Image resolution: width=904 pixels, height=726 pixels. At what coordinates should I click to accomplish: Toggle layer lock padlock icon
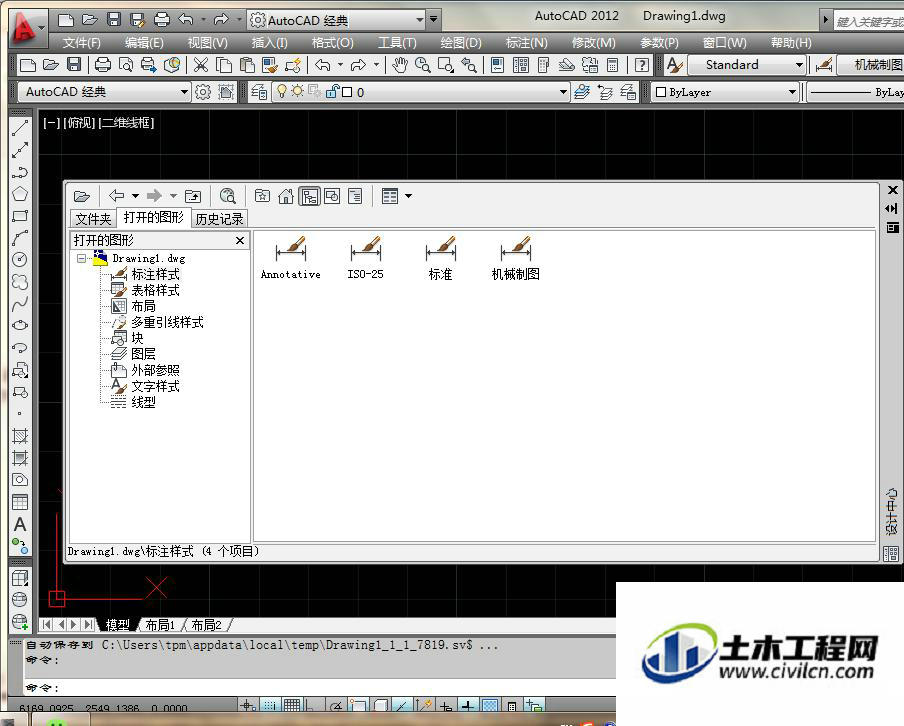pyautogui.click(x=332, y=92)
